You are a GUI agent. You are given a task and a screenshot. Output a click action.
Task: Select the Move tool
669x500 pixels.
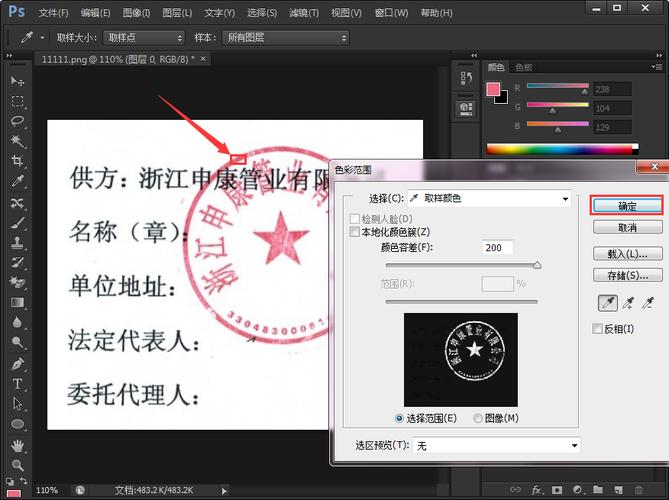click(17, 81)
